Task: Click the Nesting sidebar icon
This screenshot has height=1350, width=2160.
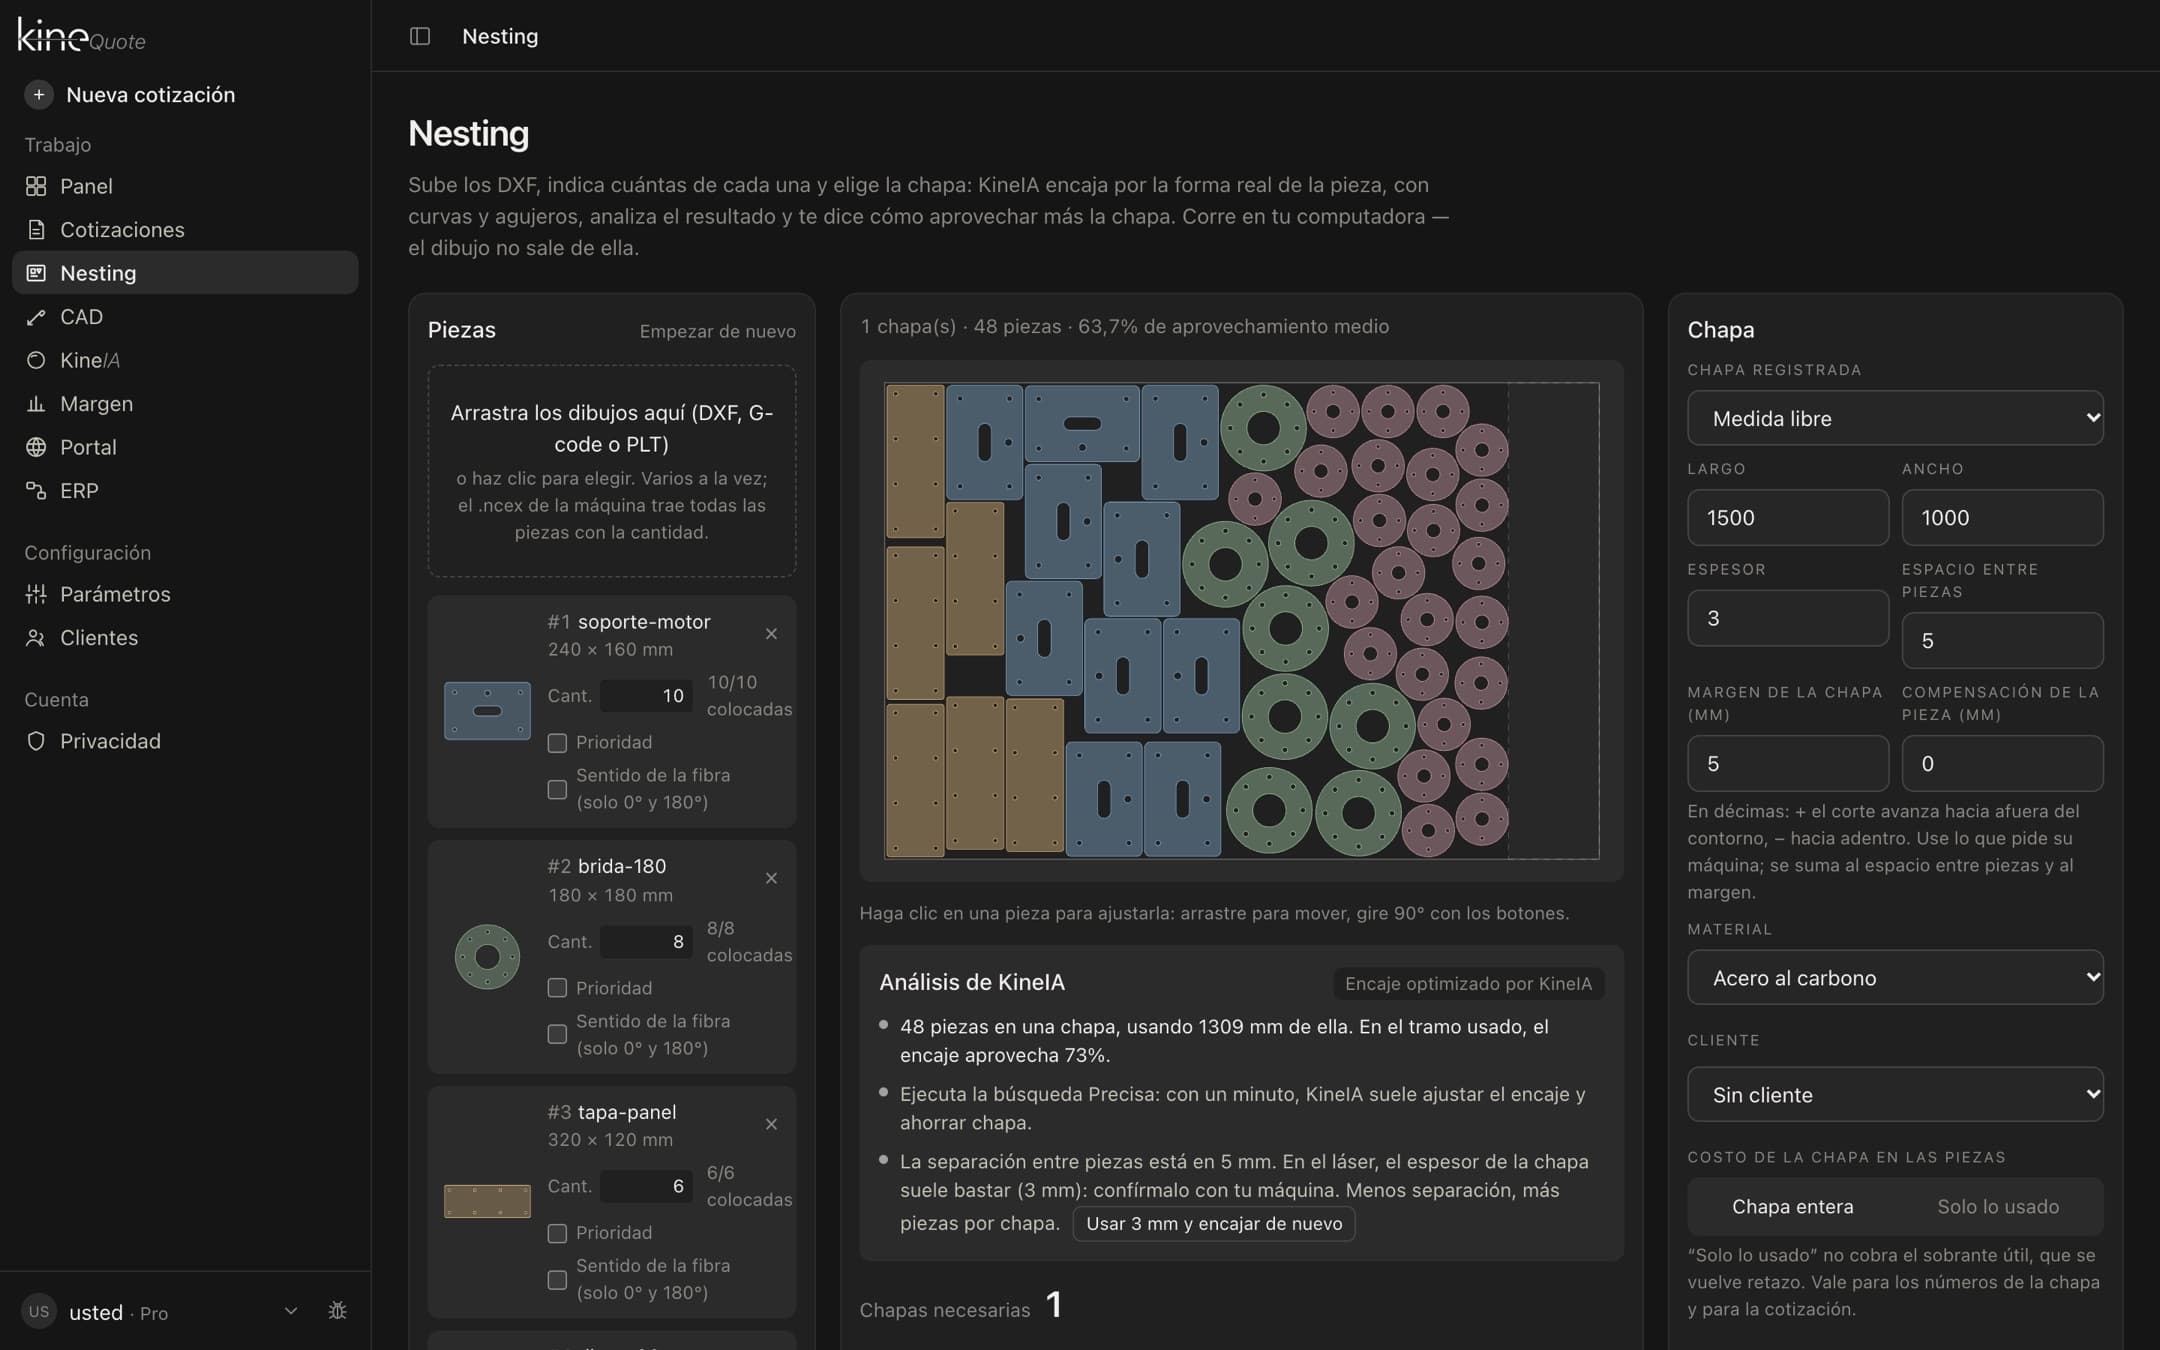Action: (x=36, y=273)
